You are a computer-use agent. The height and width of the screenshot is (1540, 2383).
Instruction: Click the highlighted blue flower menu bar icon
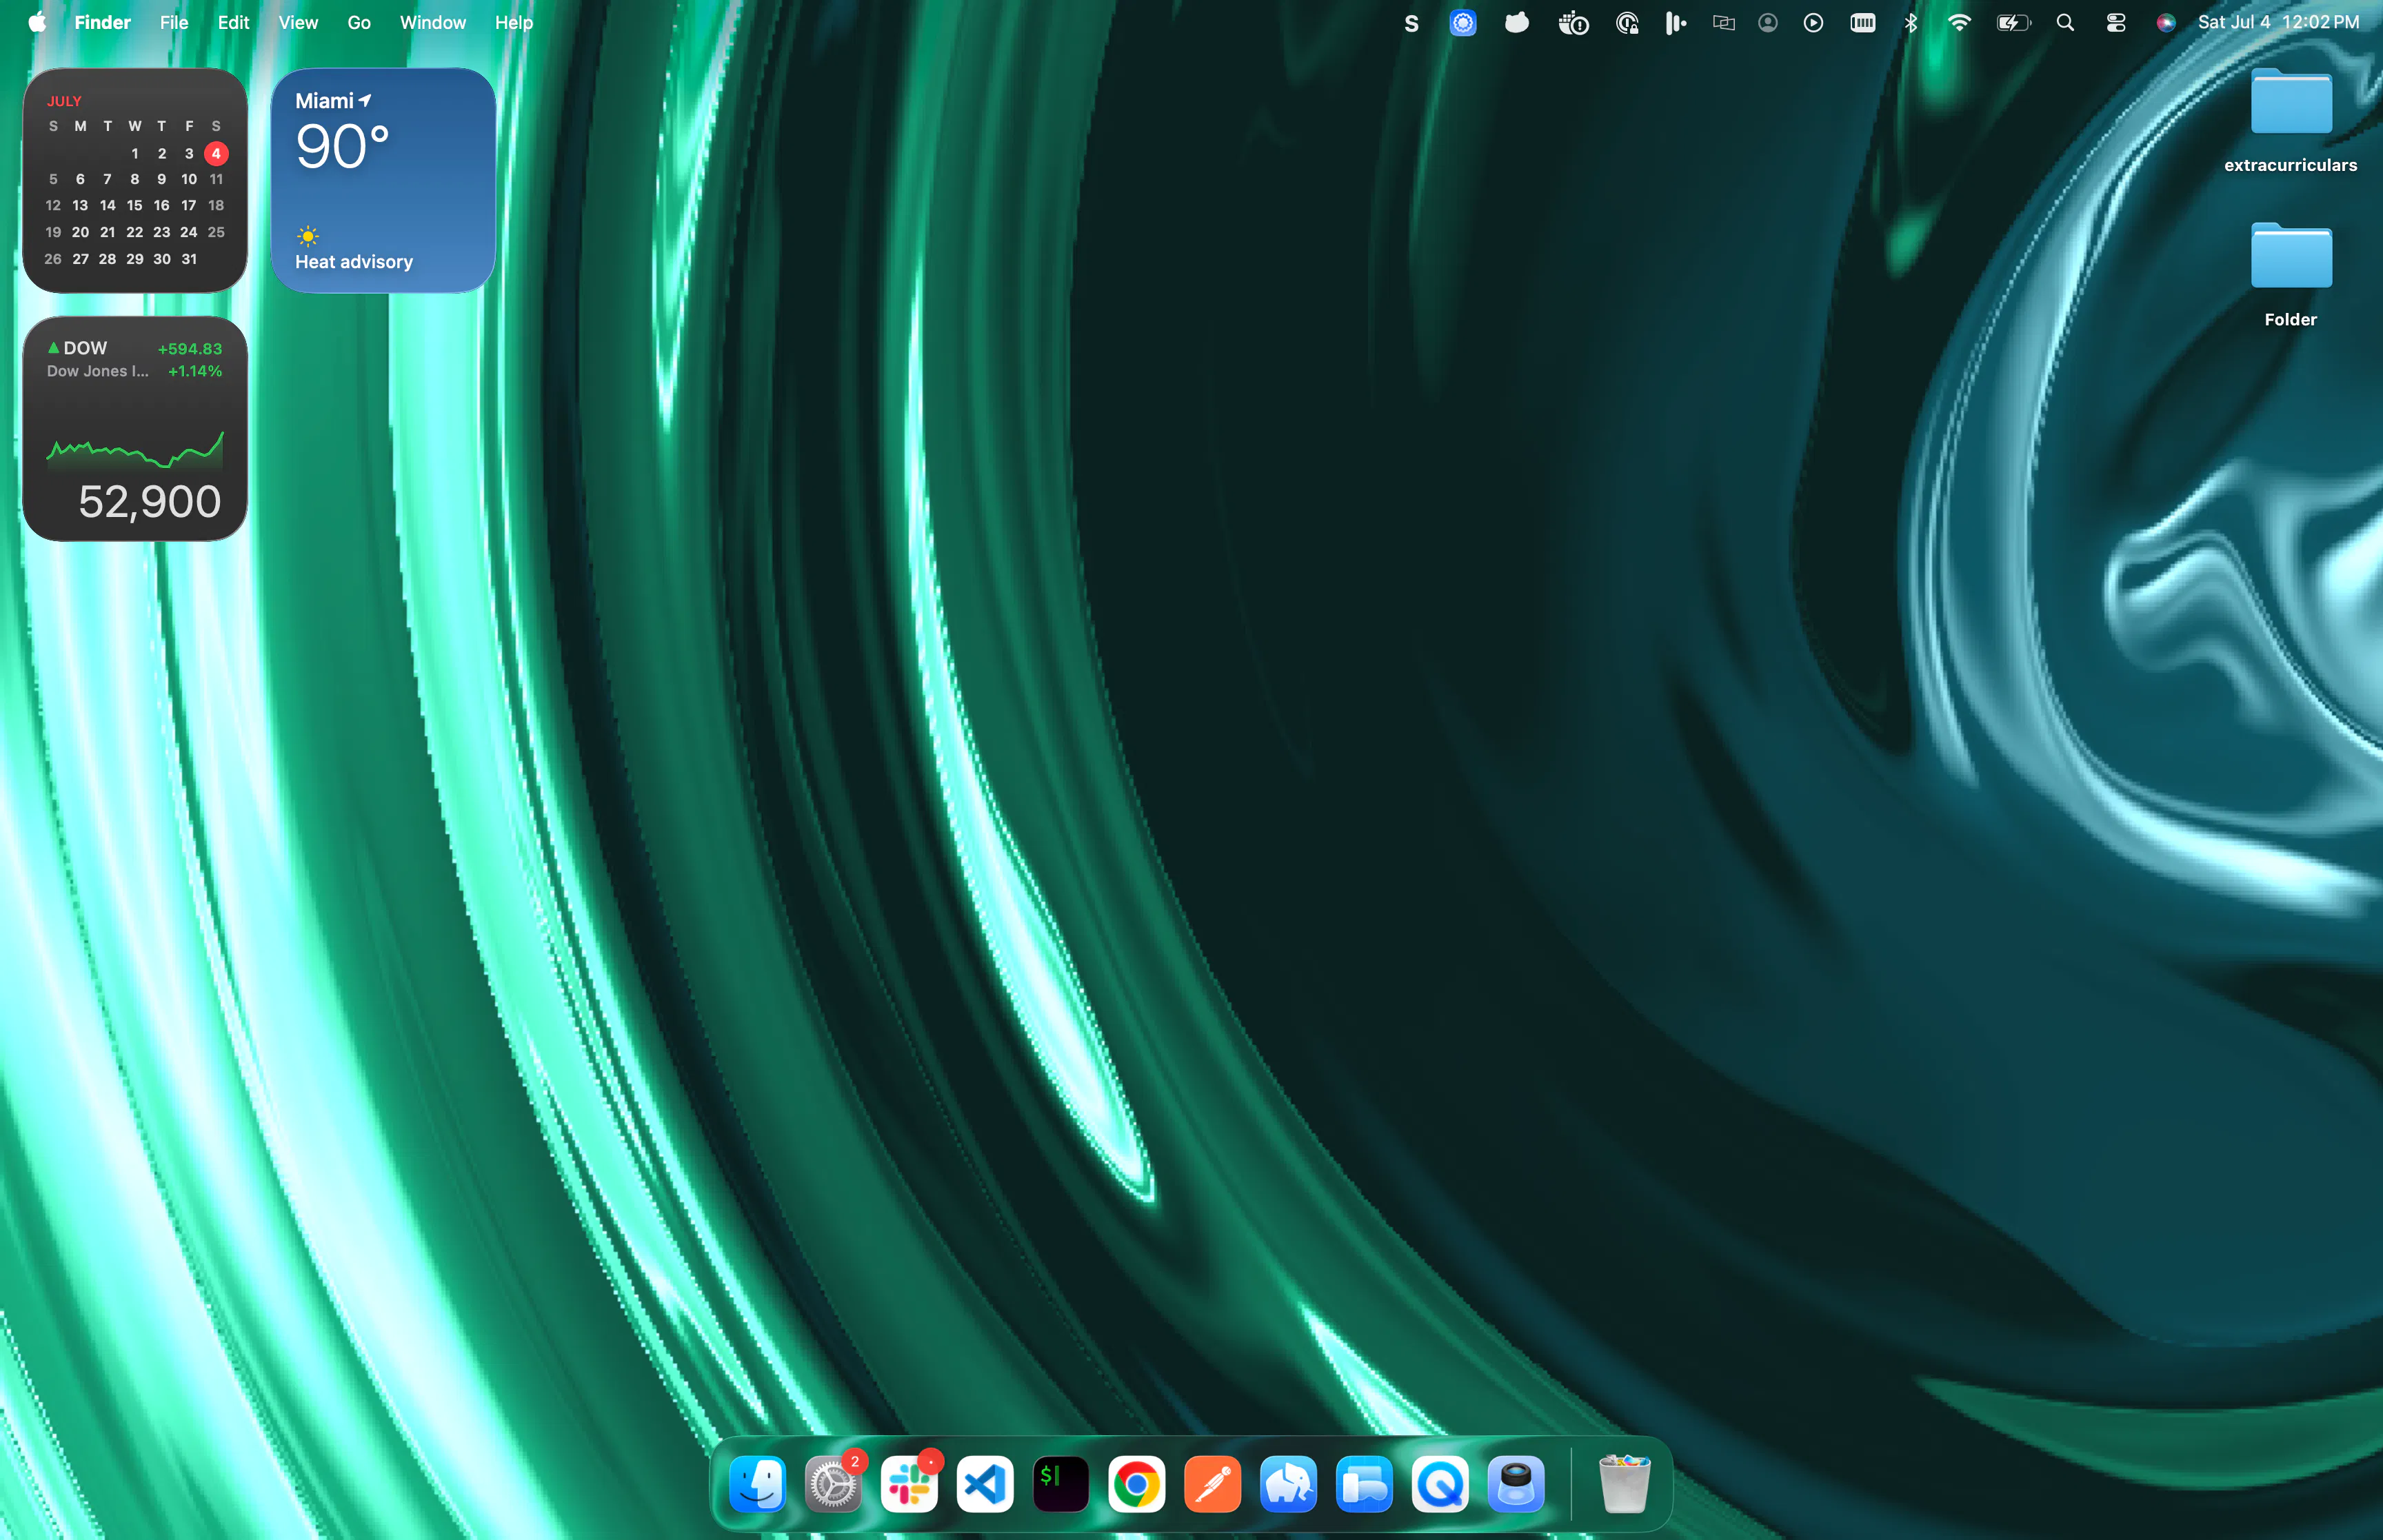coord(1463,23)
